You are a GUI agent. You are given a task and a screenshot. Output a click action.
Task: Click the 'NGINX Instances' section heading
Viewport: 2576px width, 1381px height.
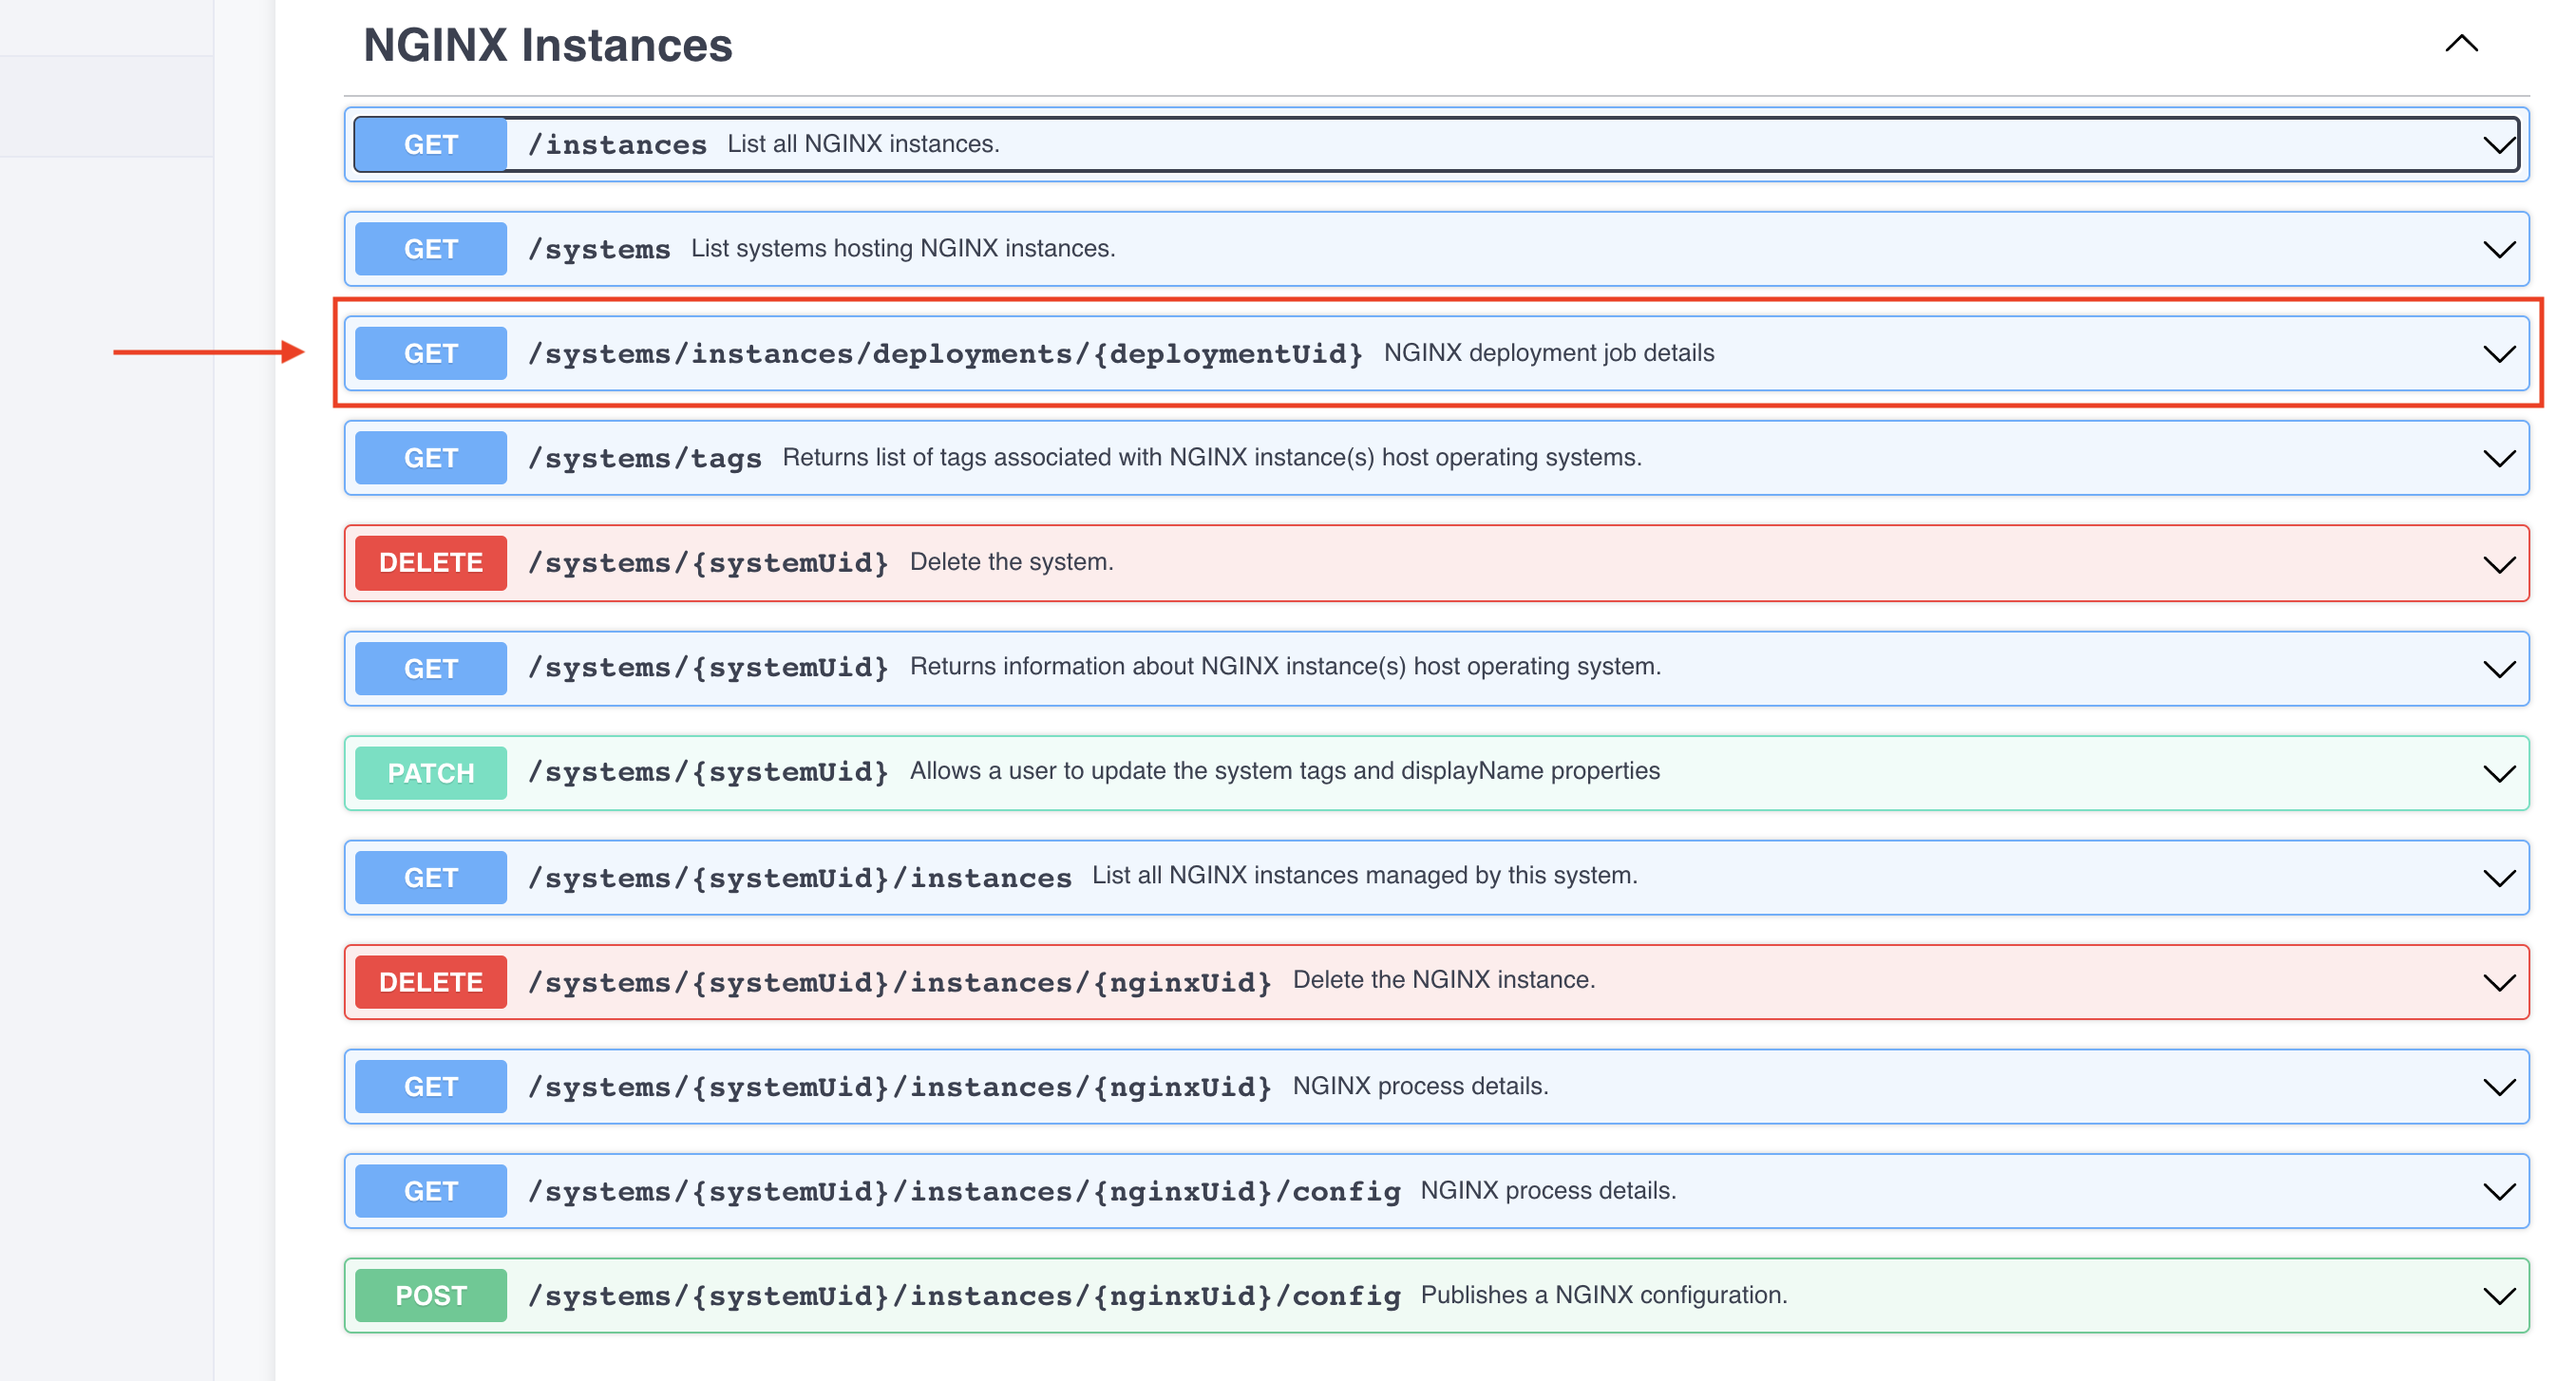(x=548, y=46)
